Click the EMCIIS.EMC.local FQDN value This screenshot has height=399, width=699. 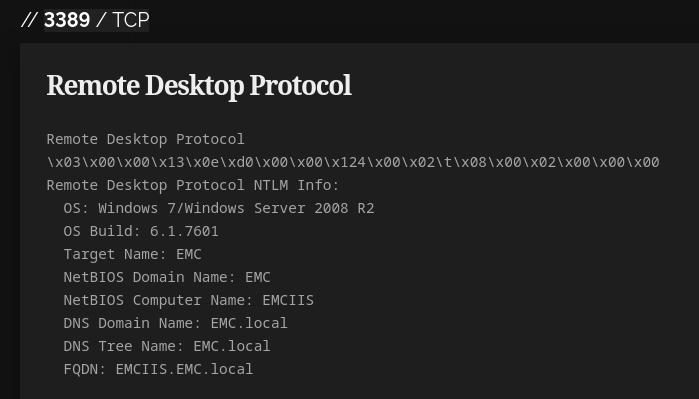click(184, 369)
